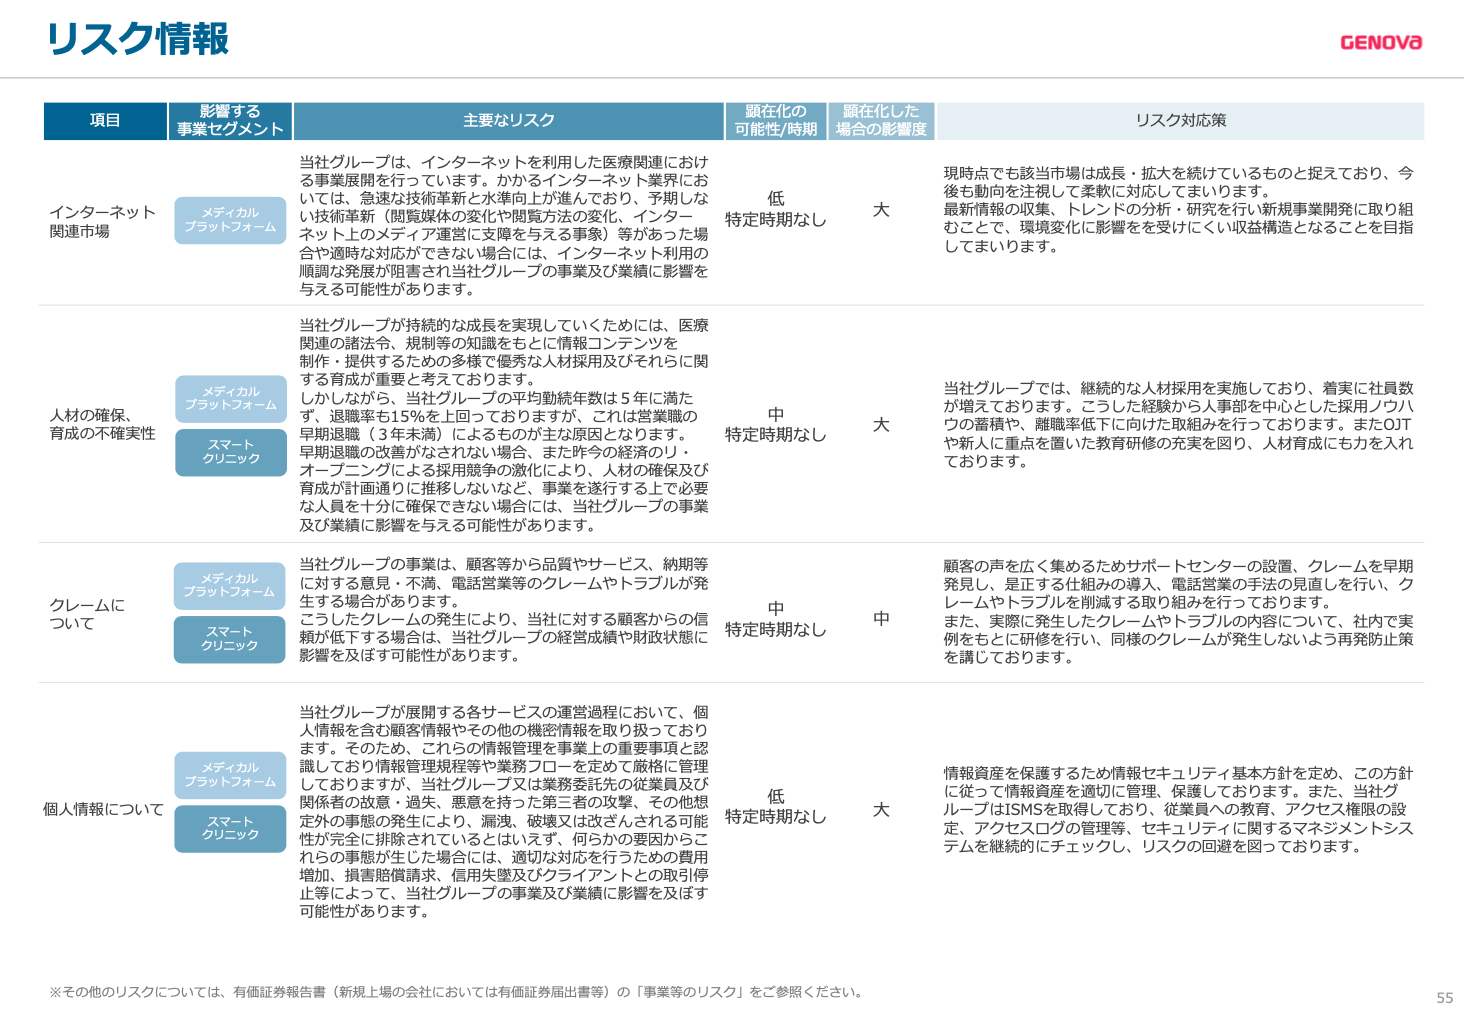Click the footnote starting ※その他のリスクについては
Screen dimensions: 1464x1013
pos(456,992)
